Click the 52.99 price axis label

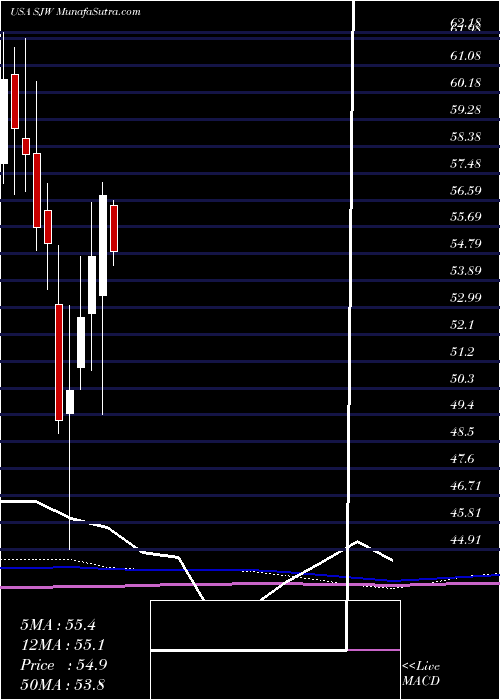(x=465, y=297)
